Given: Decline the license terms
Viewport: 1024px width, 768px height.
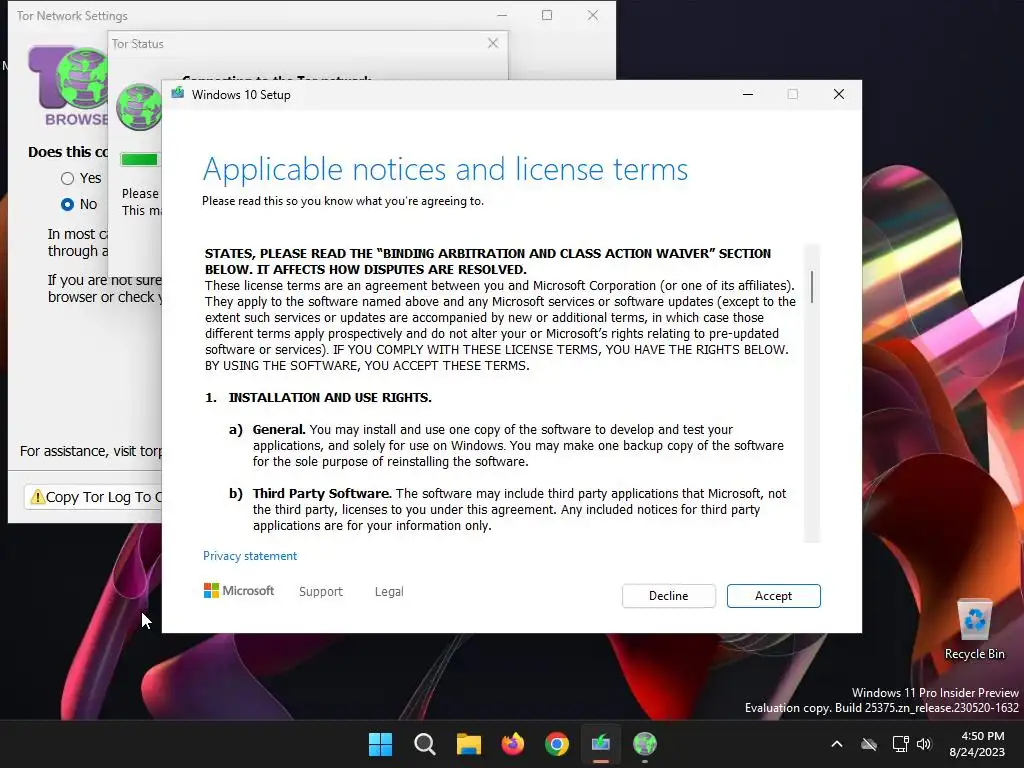Looking at the screenshot, I should tap(668, 596).
